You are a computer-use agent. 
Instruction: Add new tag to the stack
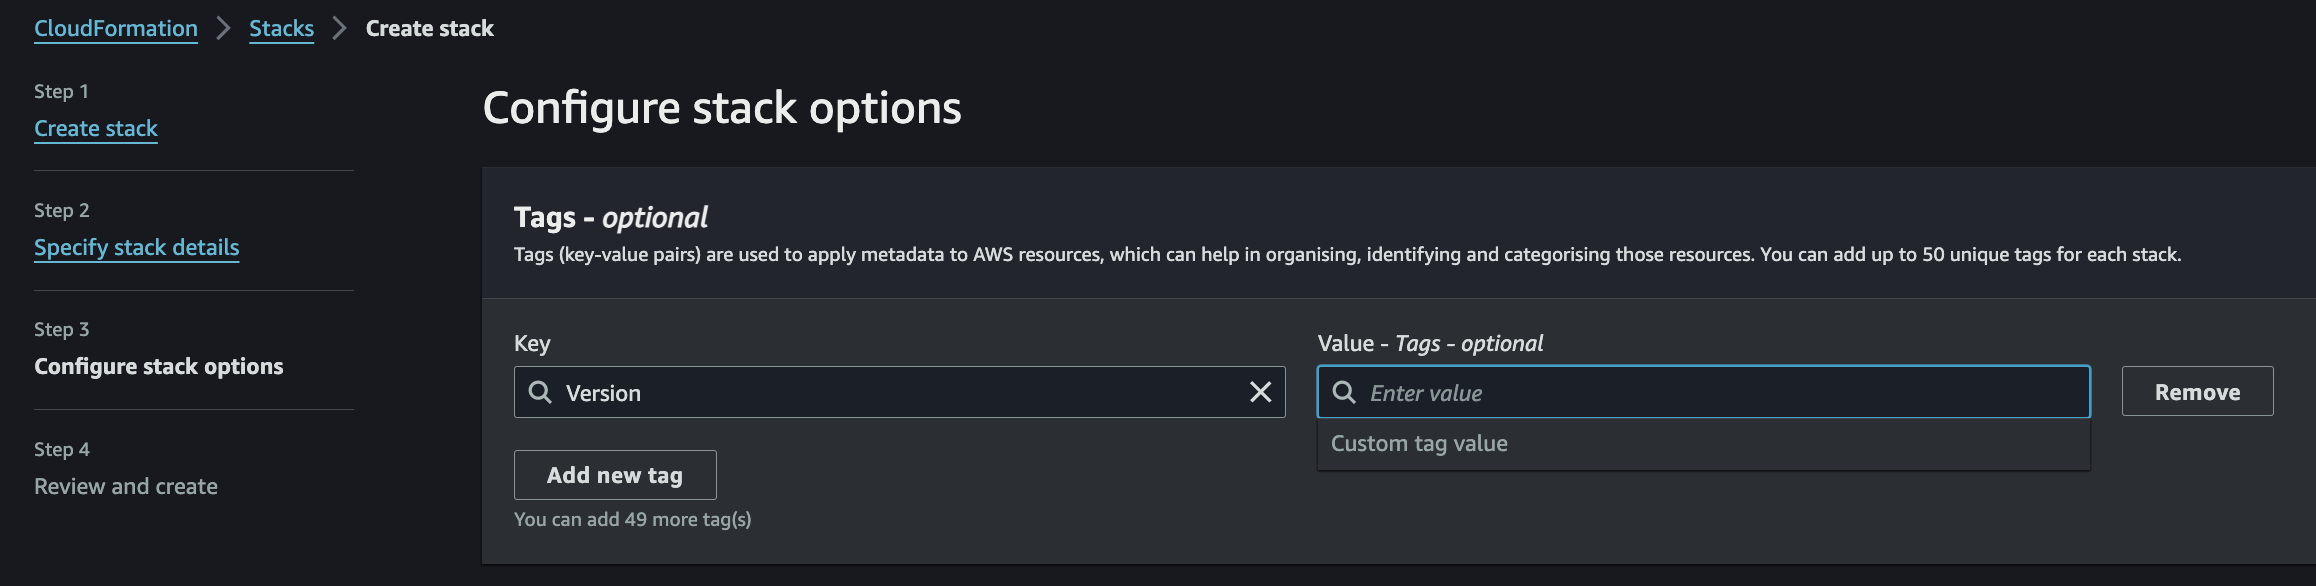[x=615, y=475]
